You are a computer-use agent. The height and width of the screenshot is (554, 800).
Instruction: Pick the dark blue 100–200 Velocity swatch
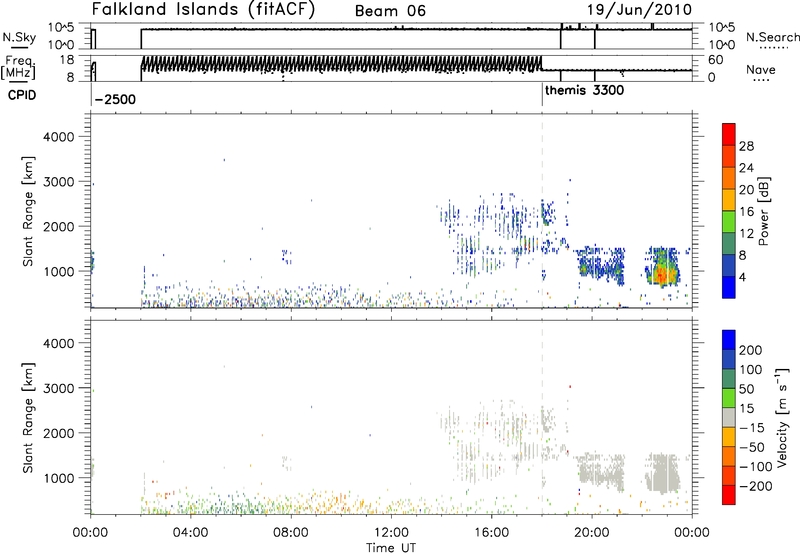[729, 359]
